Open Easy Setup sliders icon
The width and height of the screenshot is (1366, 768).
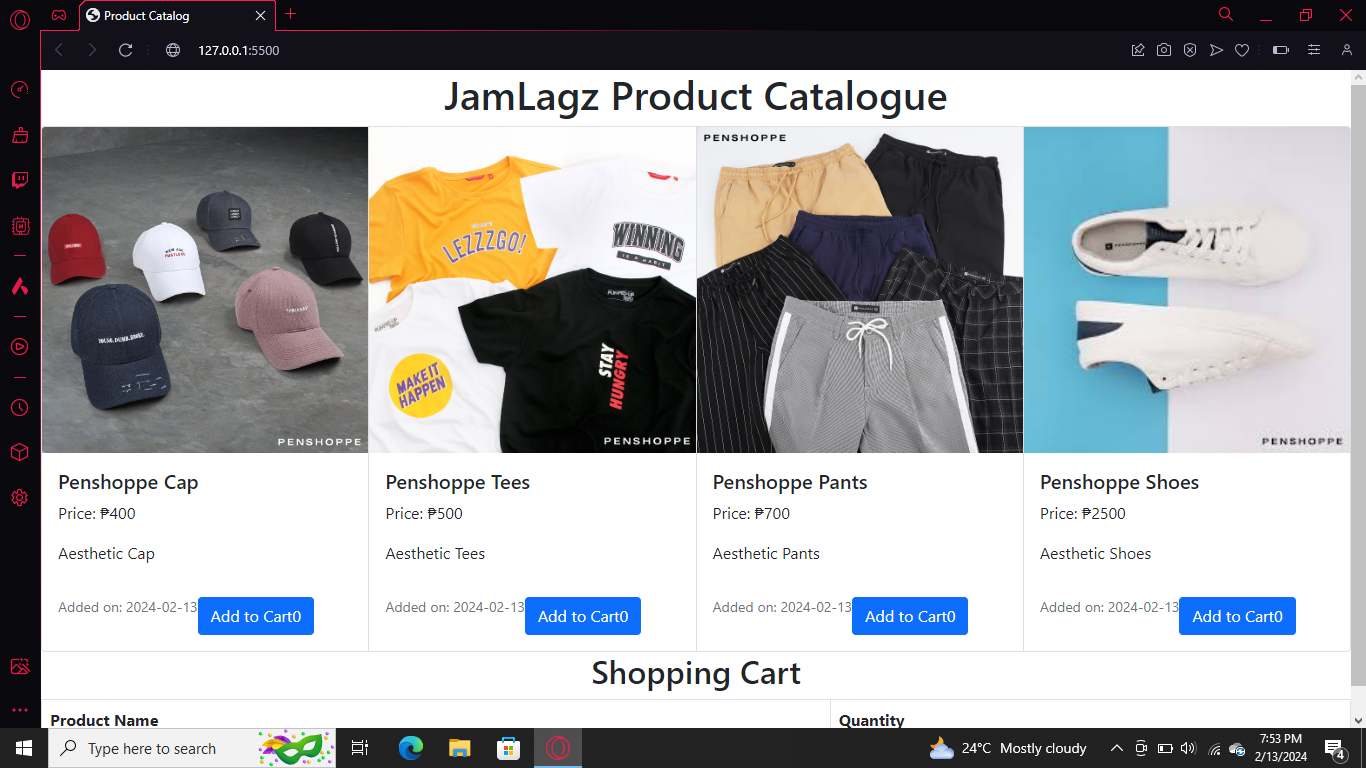pos(1314,50)
